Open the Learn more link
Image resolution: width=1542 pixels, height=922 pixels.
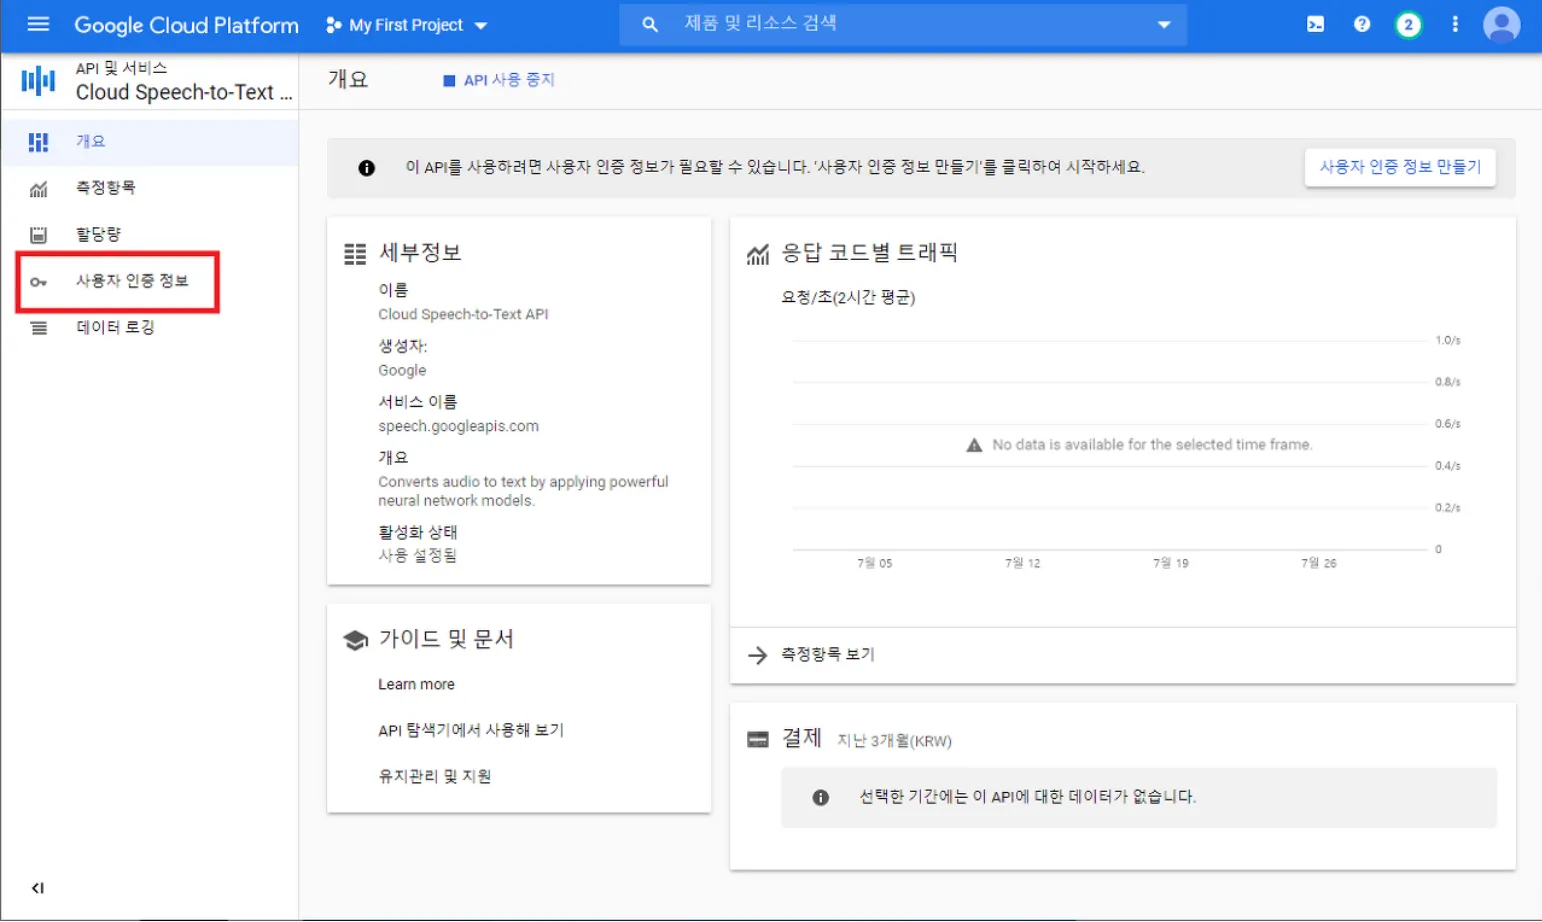416,685
